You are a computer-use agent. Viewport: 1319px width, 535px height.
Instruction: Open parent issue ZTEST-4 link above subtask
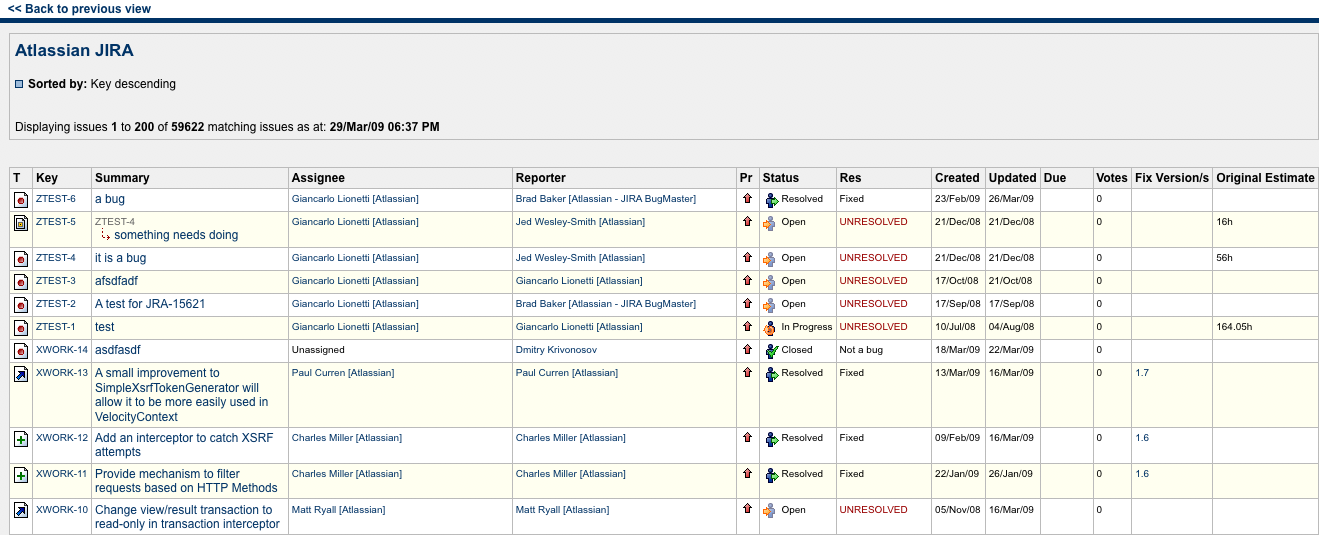click(x=115, y=222)
